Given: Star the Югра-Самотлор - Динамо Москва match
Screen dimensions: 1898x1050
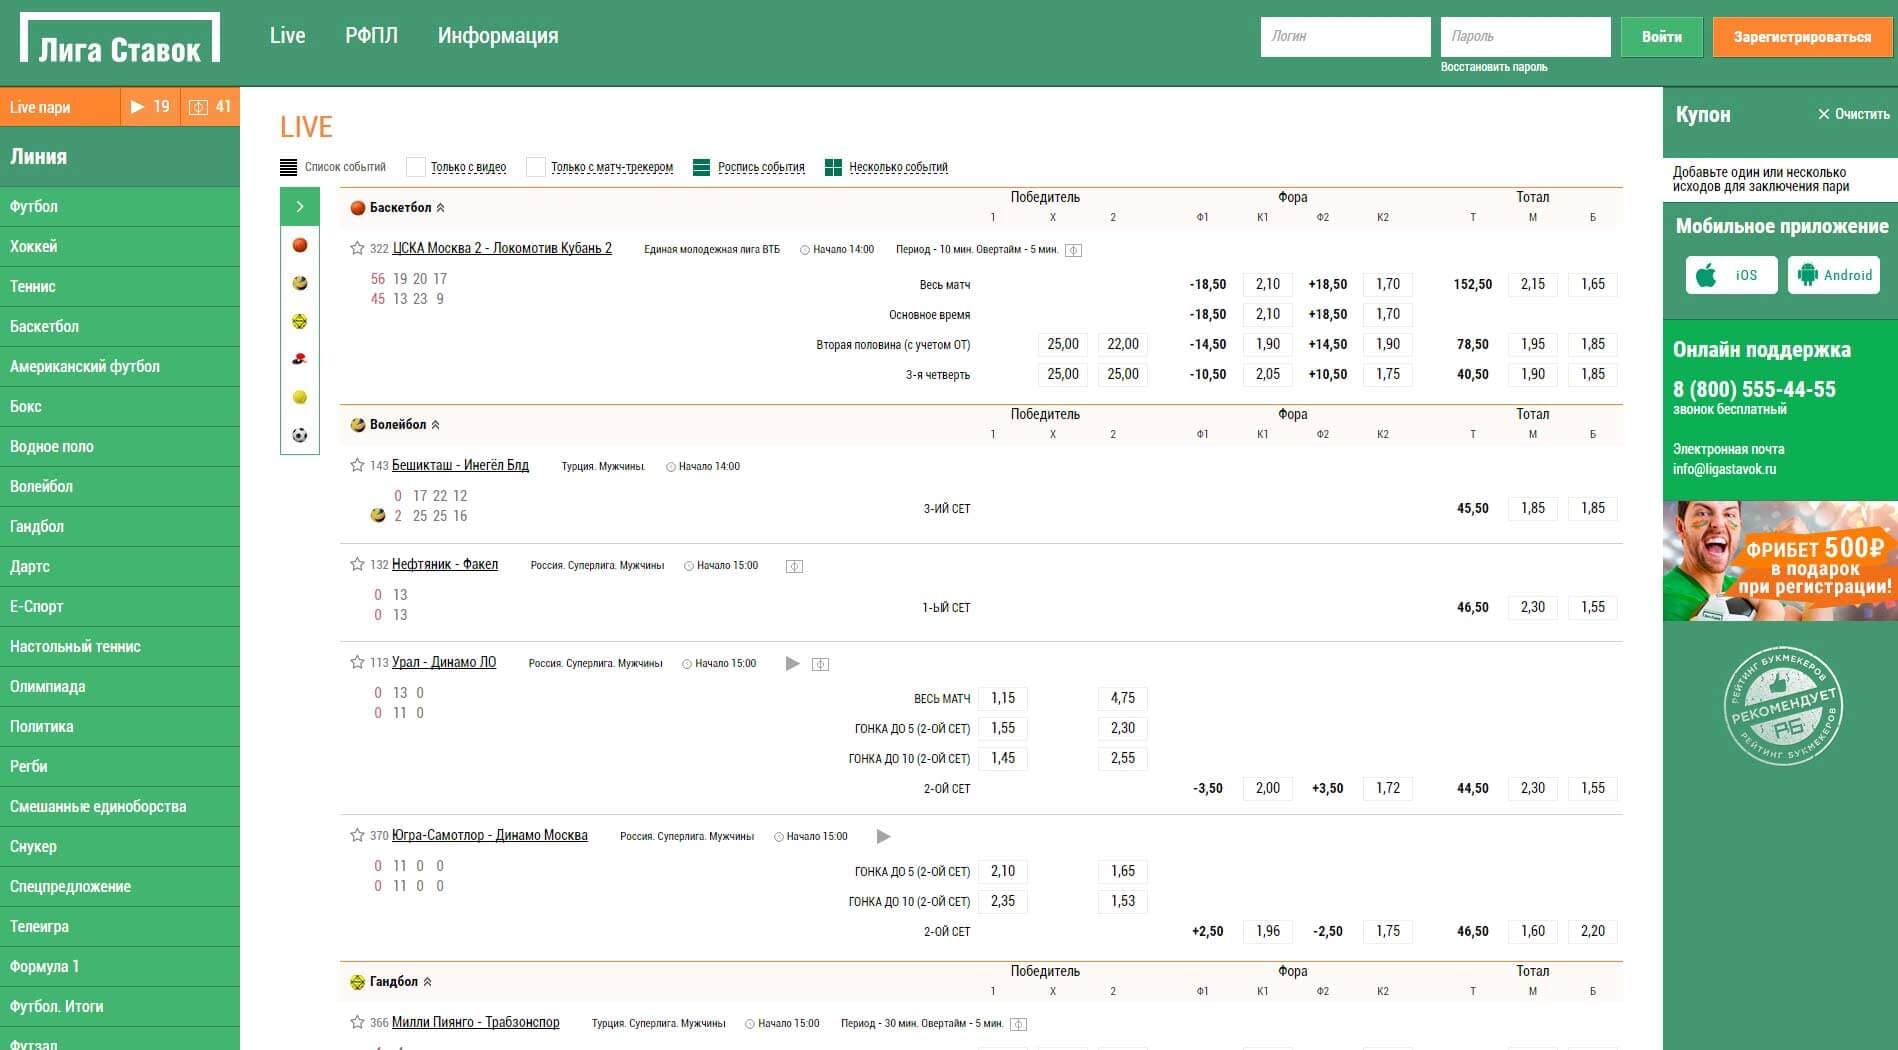Looking at the screenshot, I should [x=357, y=835].
